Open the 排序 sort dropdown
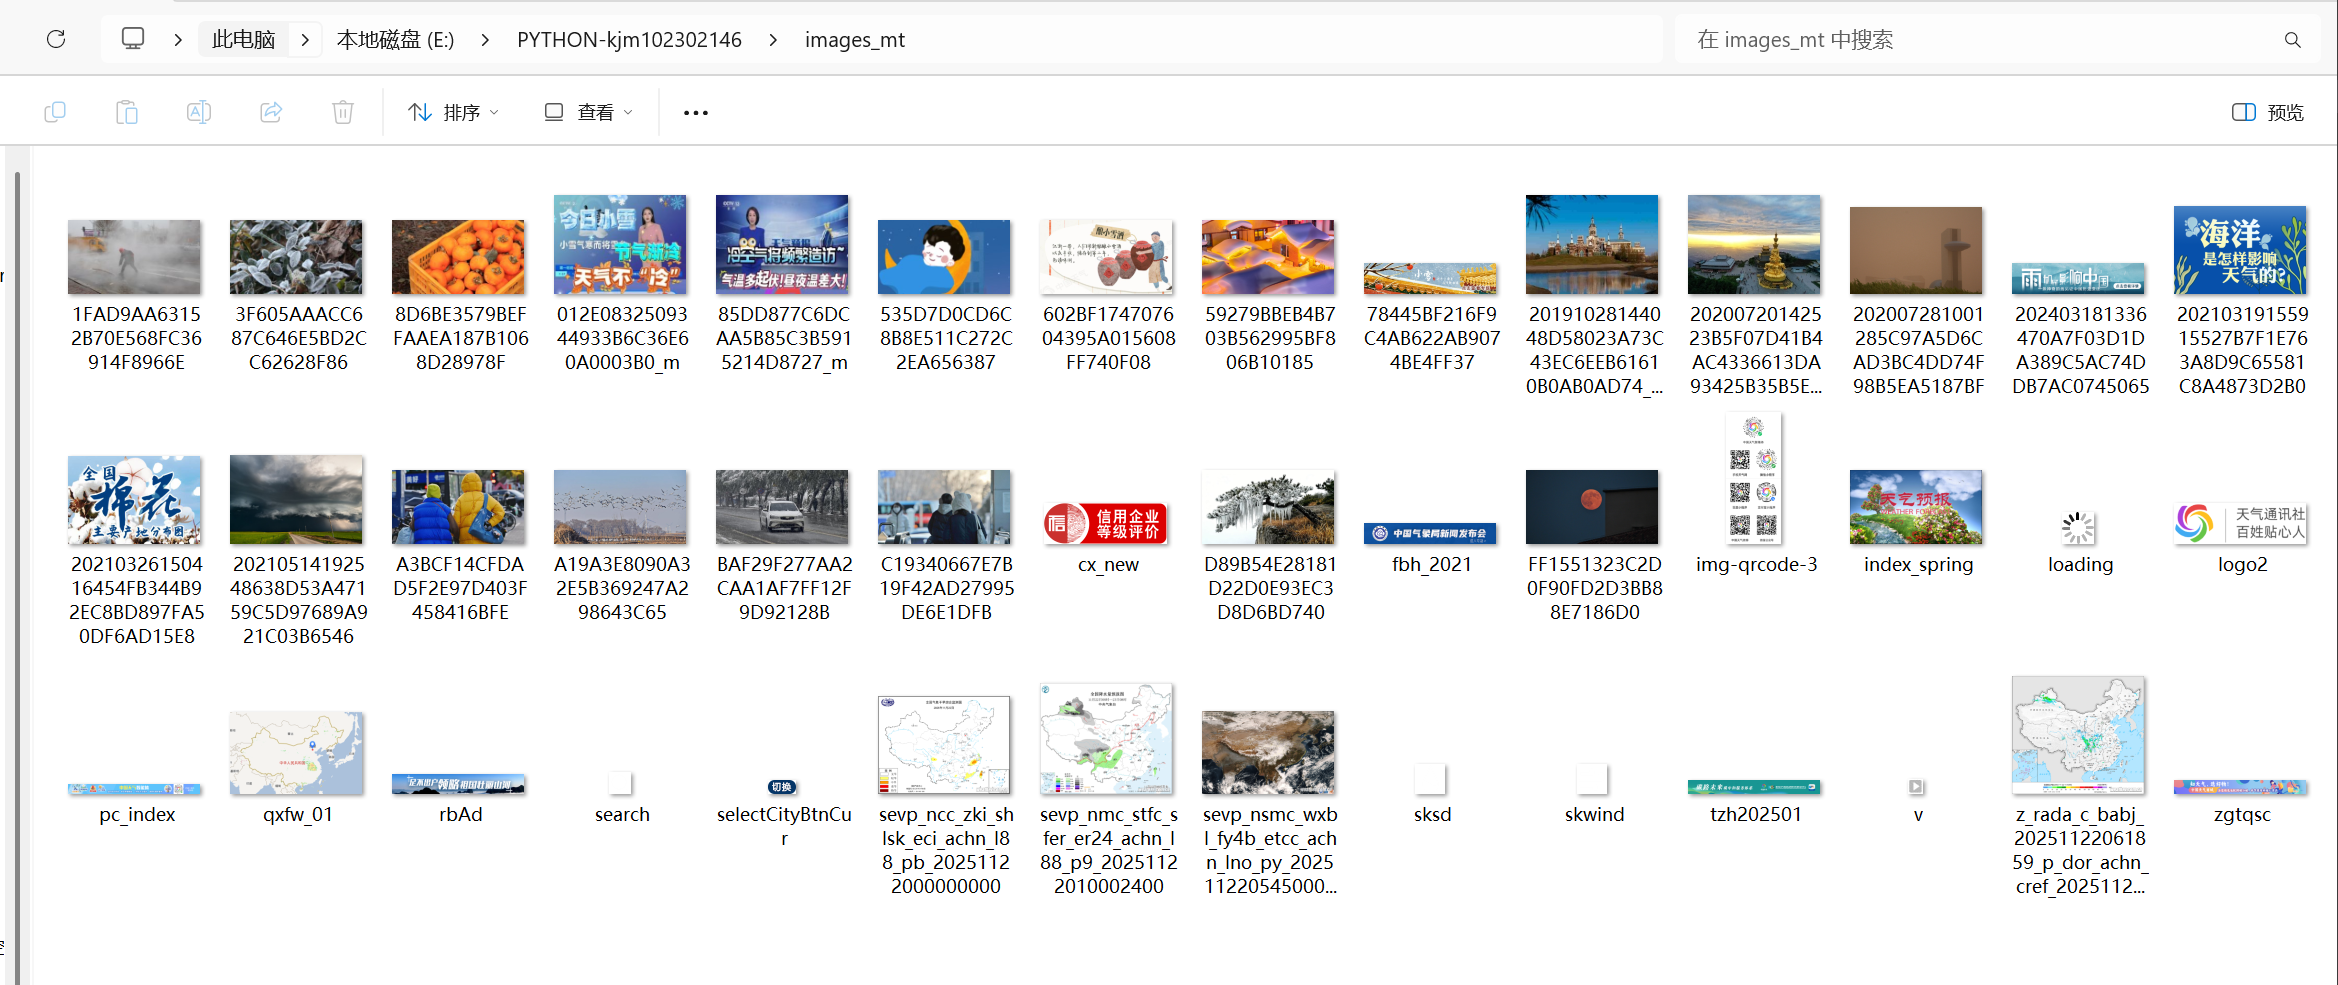The width and height of the screenshot is (2338, 985). (453, 112)
